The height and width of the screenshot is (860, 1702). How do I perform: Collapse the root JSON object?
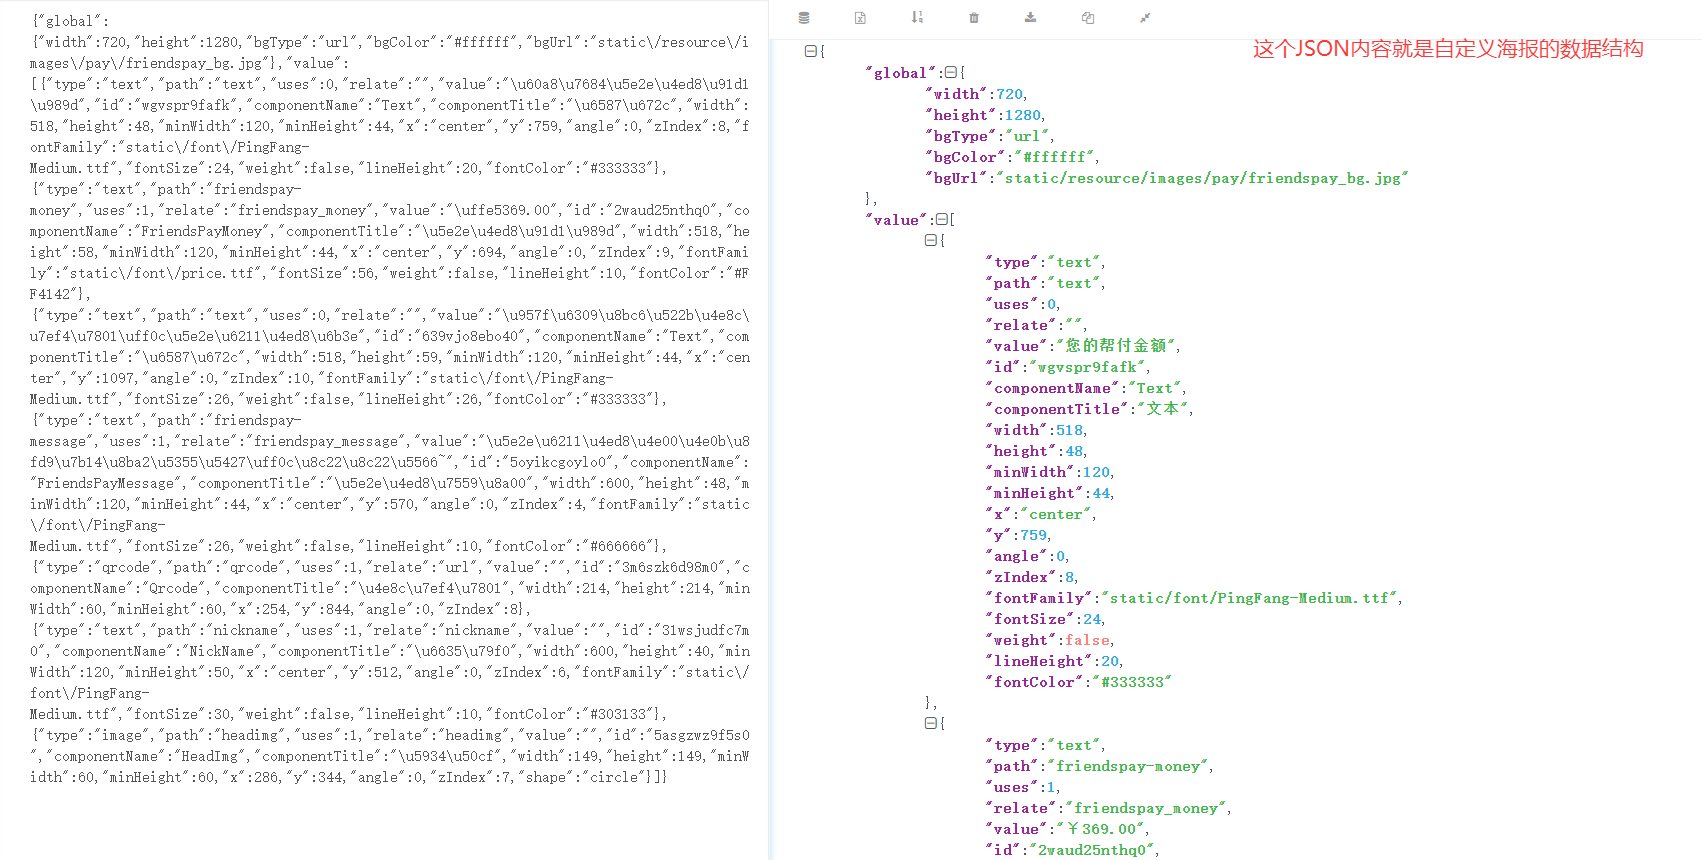(x=810, y=51)
